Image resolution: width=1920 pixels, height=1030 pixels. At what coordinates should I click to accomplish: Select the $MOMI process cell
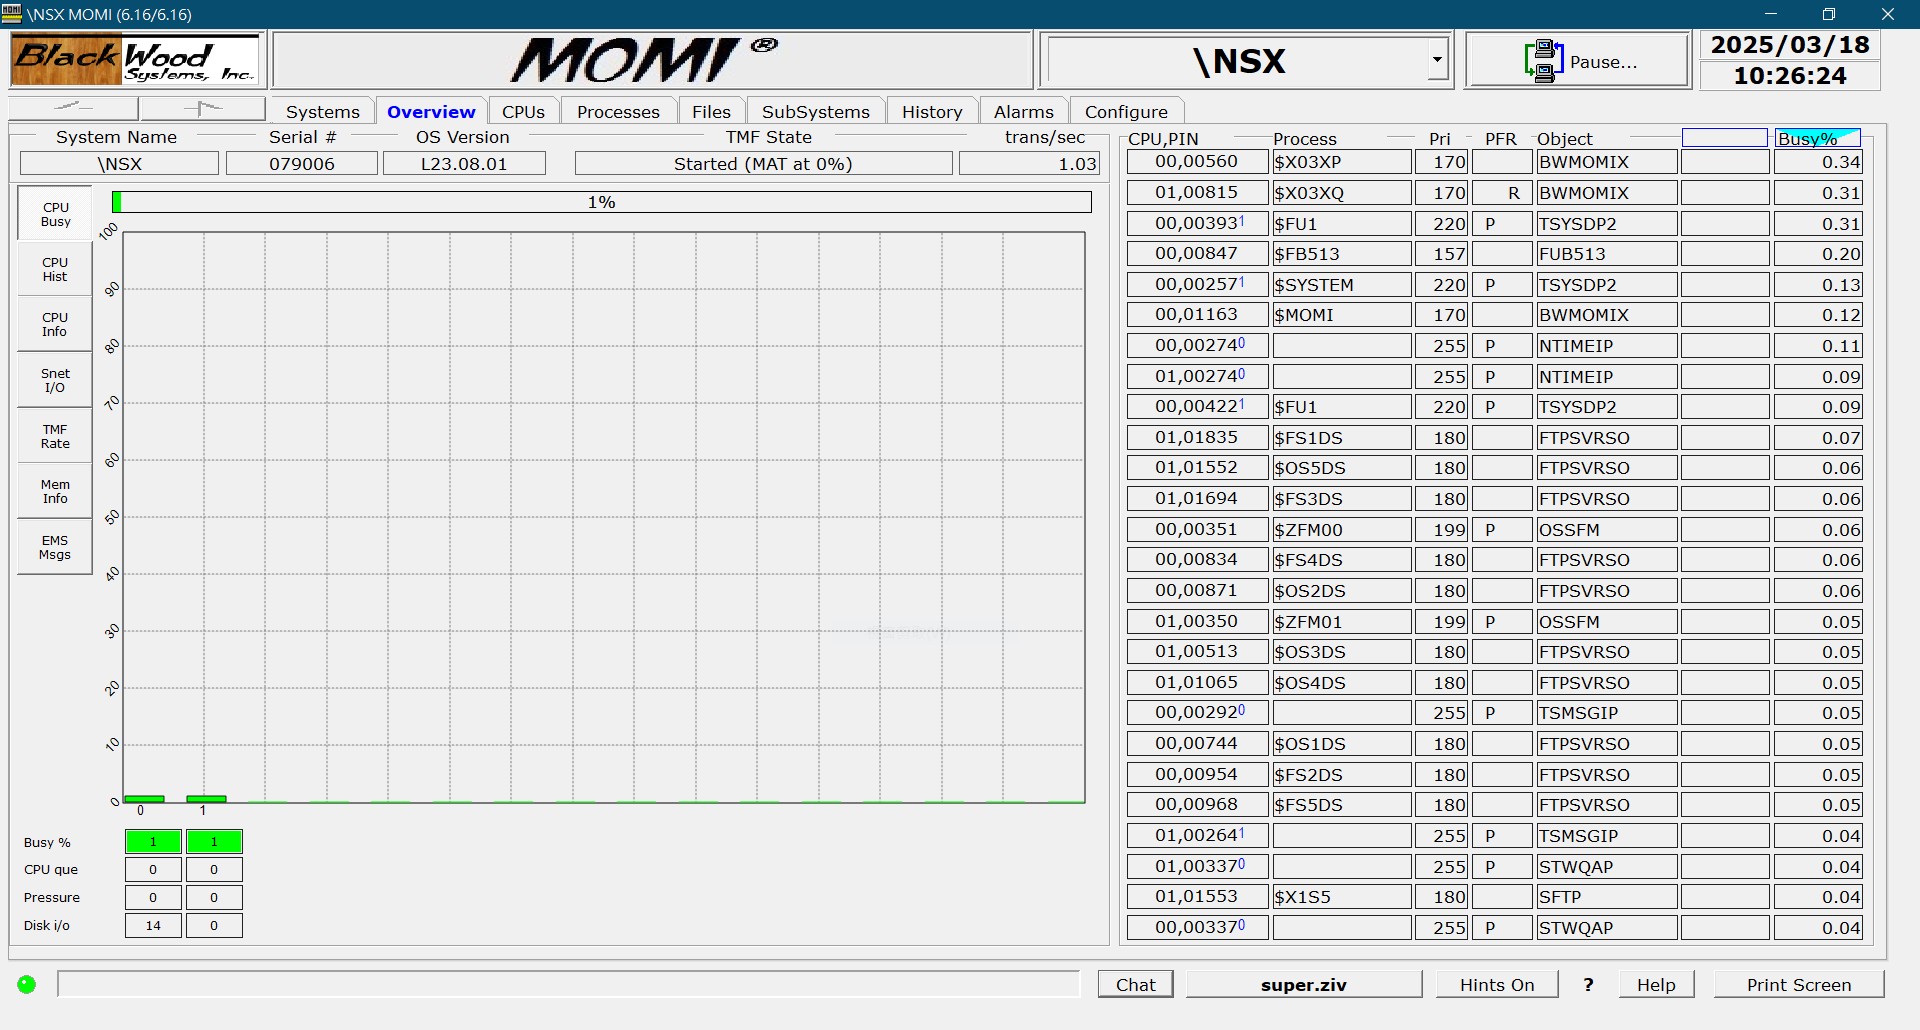click(x=1341, y=315)
